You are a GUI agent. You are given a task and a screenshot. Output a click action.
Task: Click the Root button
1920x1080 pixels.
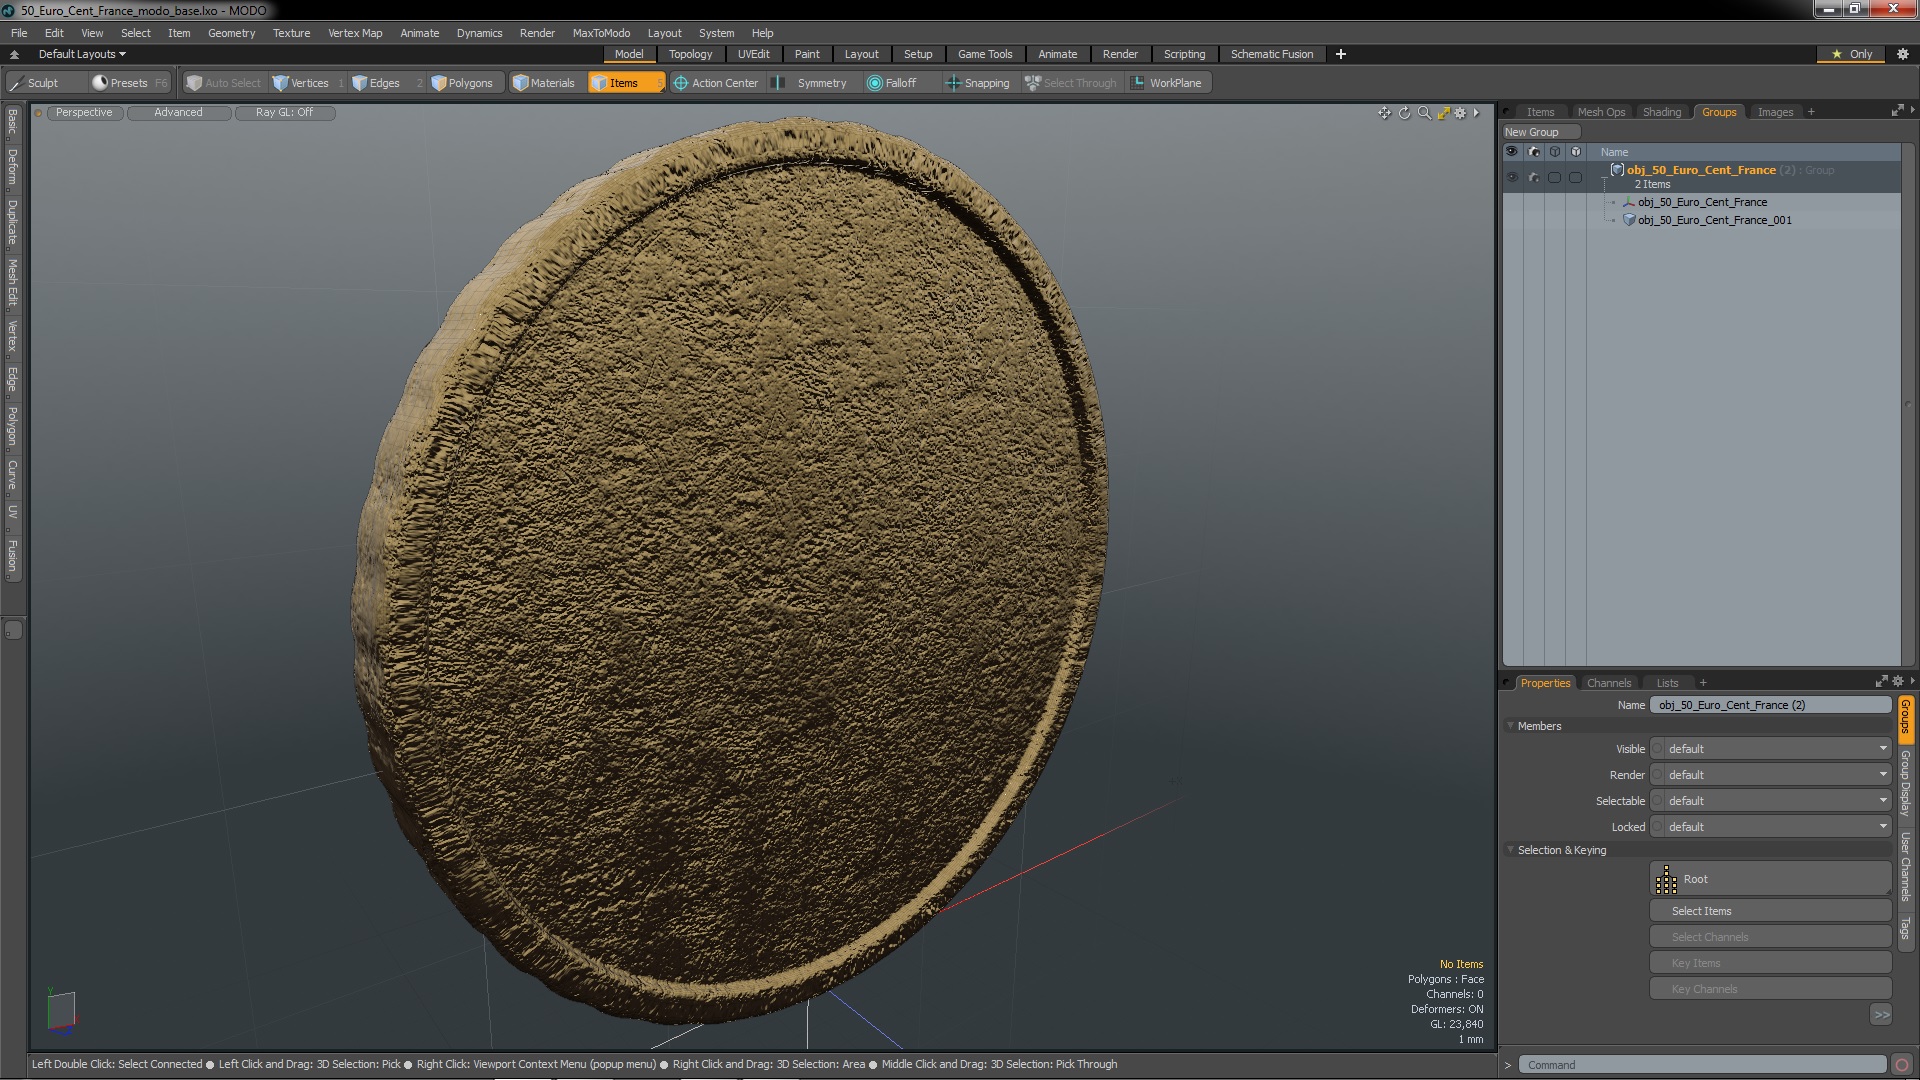pyautogui.click(x=1770, y=879)
